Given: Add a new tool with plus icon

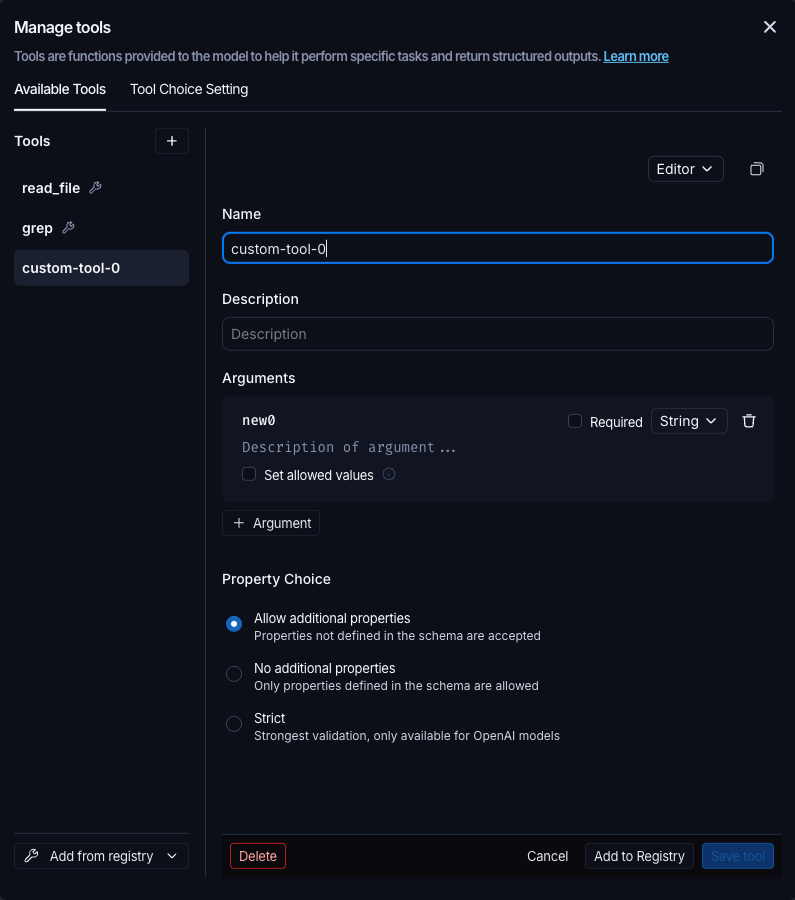Looking at the screenshot, I should tap(172, 141).
